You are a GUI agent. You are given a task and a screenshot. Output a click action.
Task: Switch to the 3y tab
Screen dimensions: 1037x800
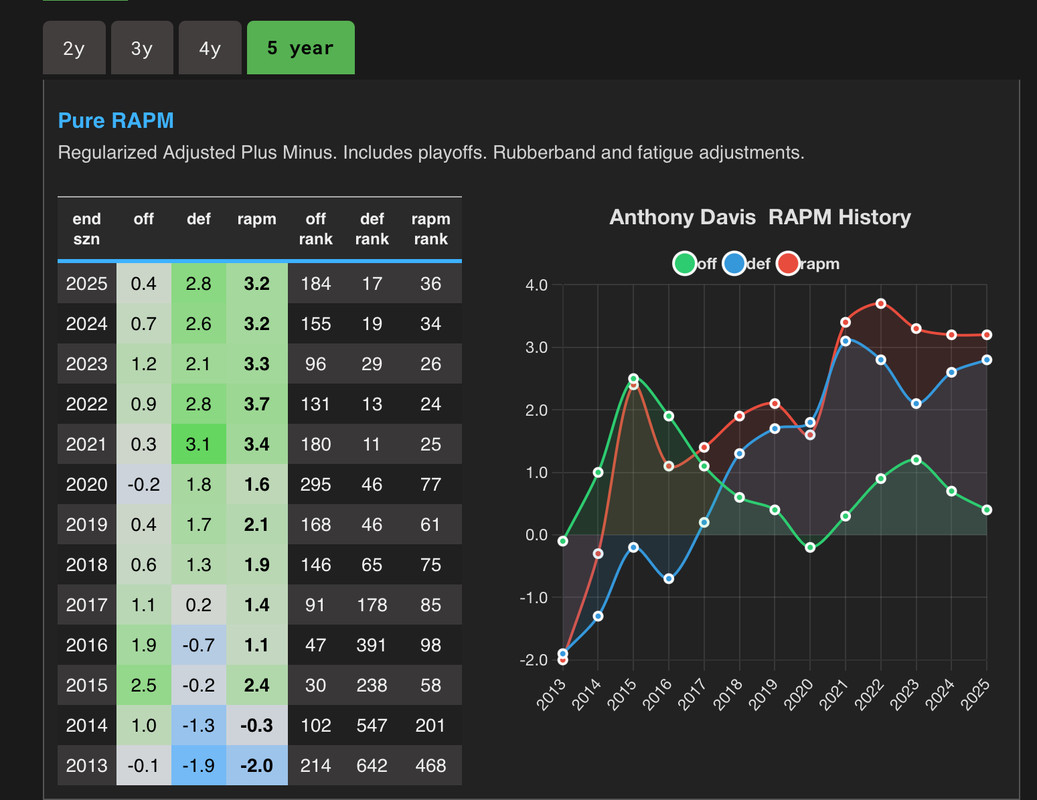point(142,48)
